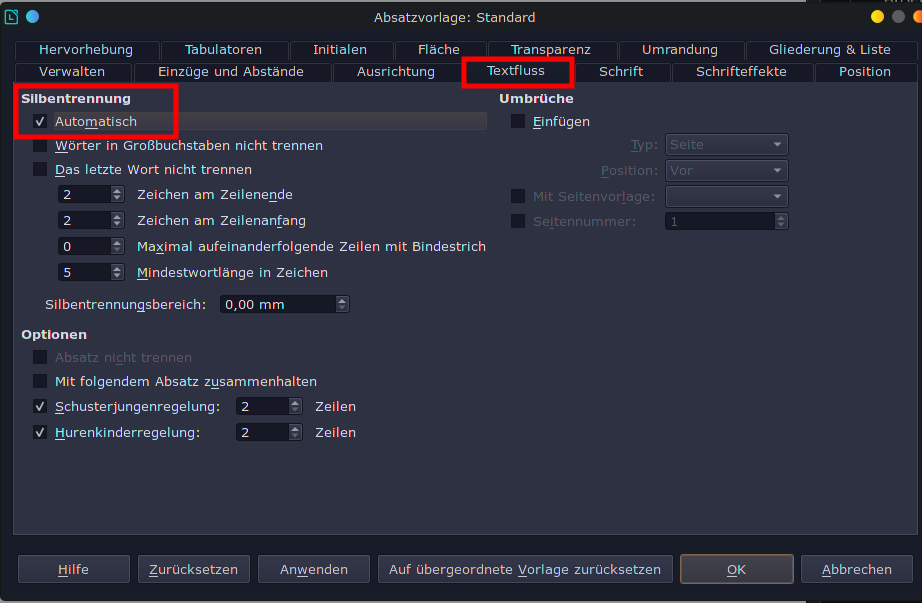Image resolution: width=922 pixels, height=603 pixels.
Task: Open the Seitenvorlage dropdown
Action: click(x=725, y=196)
